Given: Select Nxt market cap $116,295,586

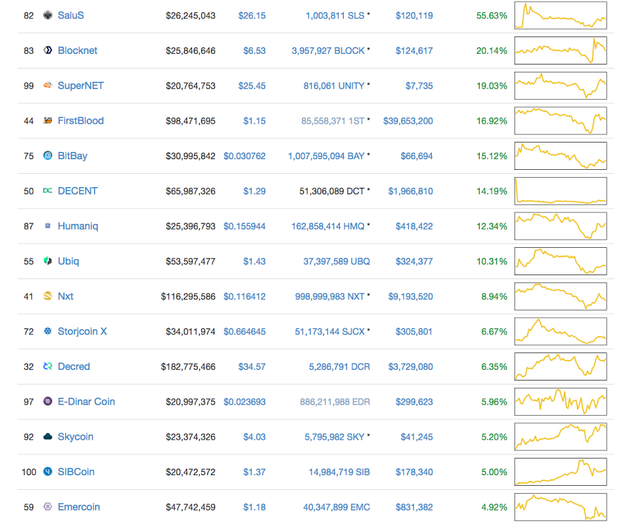Looking at the screenshot, I should coord(188,296).
